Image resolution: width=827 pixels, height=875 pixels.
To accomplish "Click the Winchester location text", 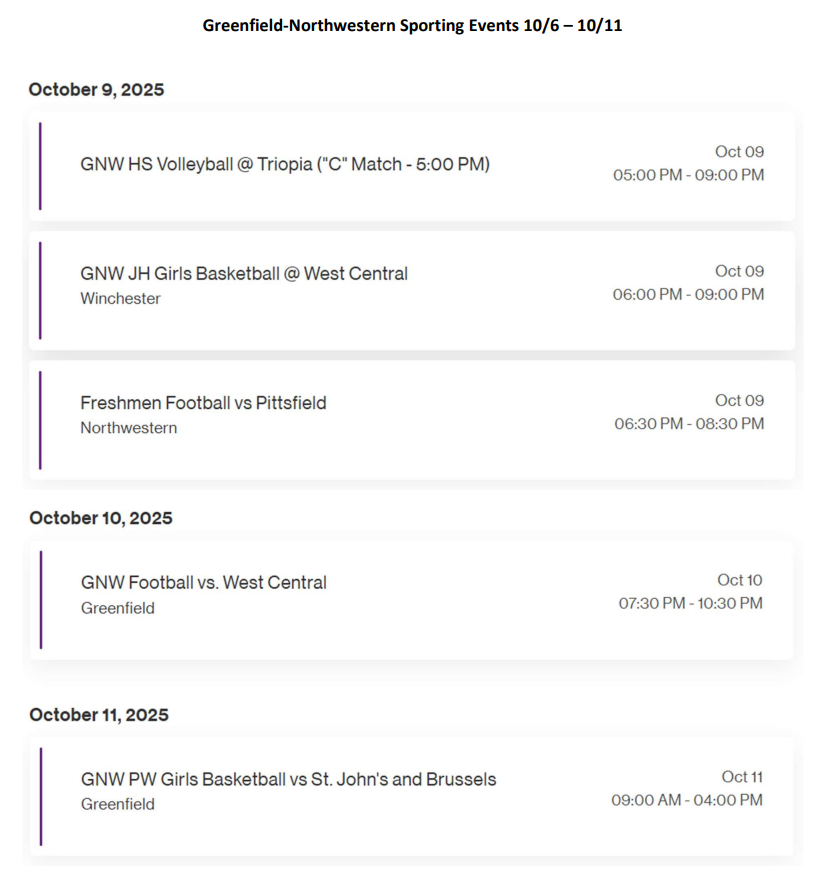I will (x=120, y=298).
